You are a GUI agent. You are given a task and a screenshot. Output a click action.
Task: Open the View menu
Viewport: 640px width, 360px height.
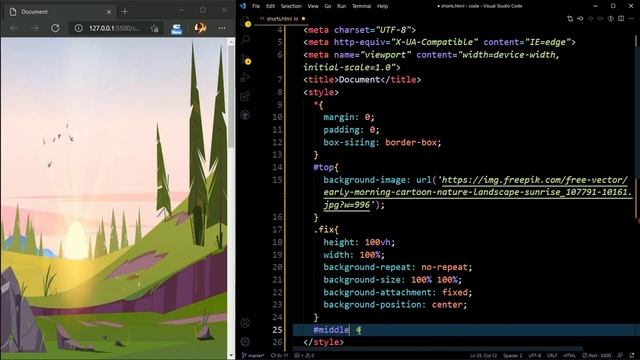tap(313, 6)
